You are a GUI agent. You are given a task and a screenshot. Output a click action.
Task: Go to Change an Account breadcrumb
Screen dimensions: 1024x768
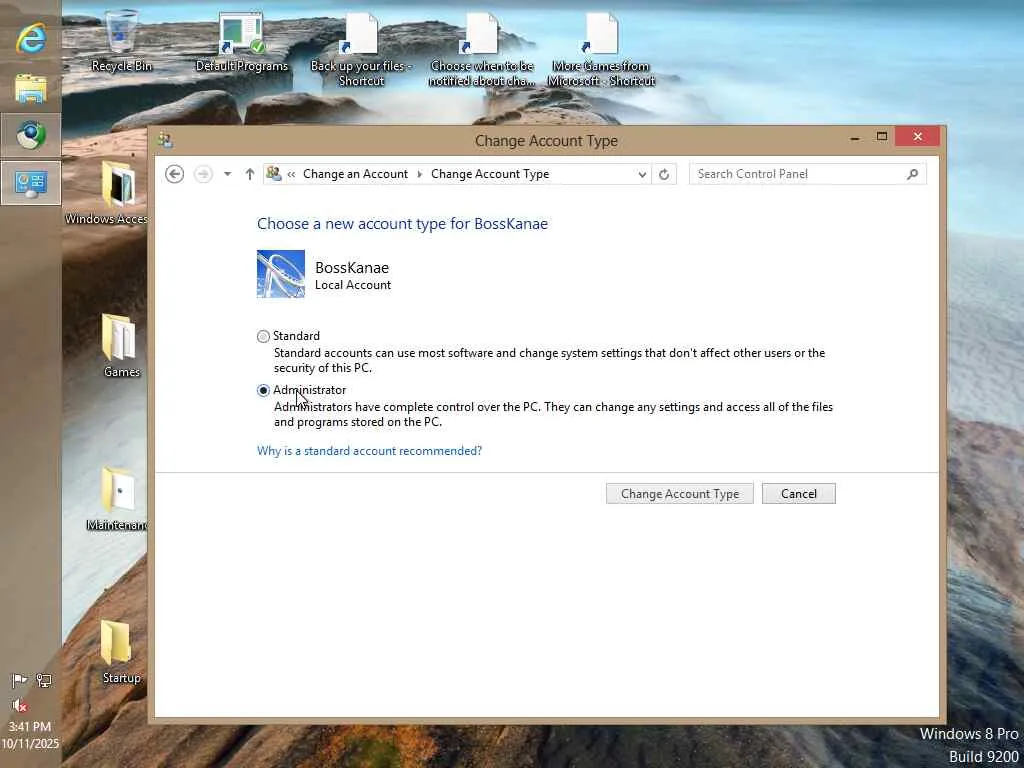pos(355,174)
